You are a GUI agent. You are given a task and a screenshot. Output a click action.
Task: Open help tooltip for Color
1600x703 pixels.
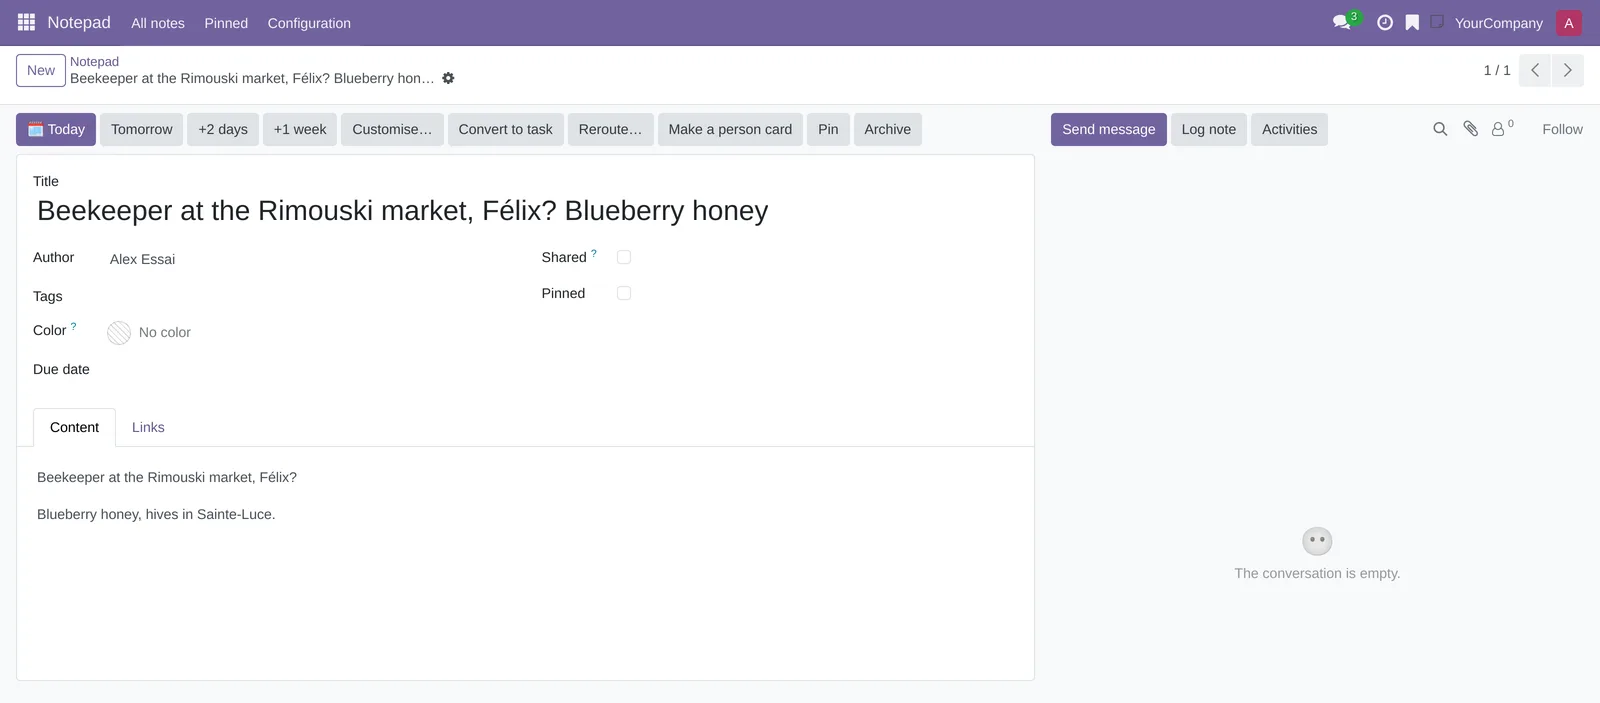73,327
